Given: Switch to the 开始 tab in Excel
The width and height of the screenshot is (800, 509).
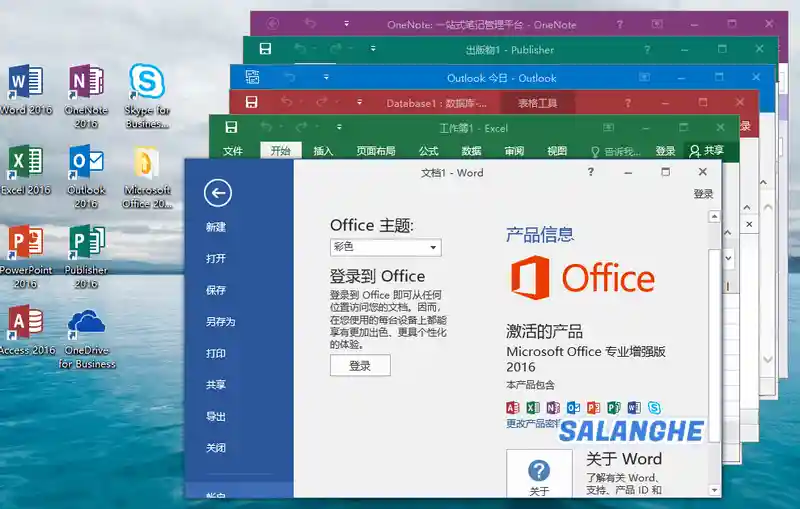Looking at the screenshot, I should (281, 151).
